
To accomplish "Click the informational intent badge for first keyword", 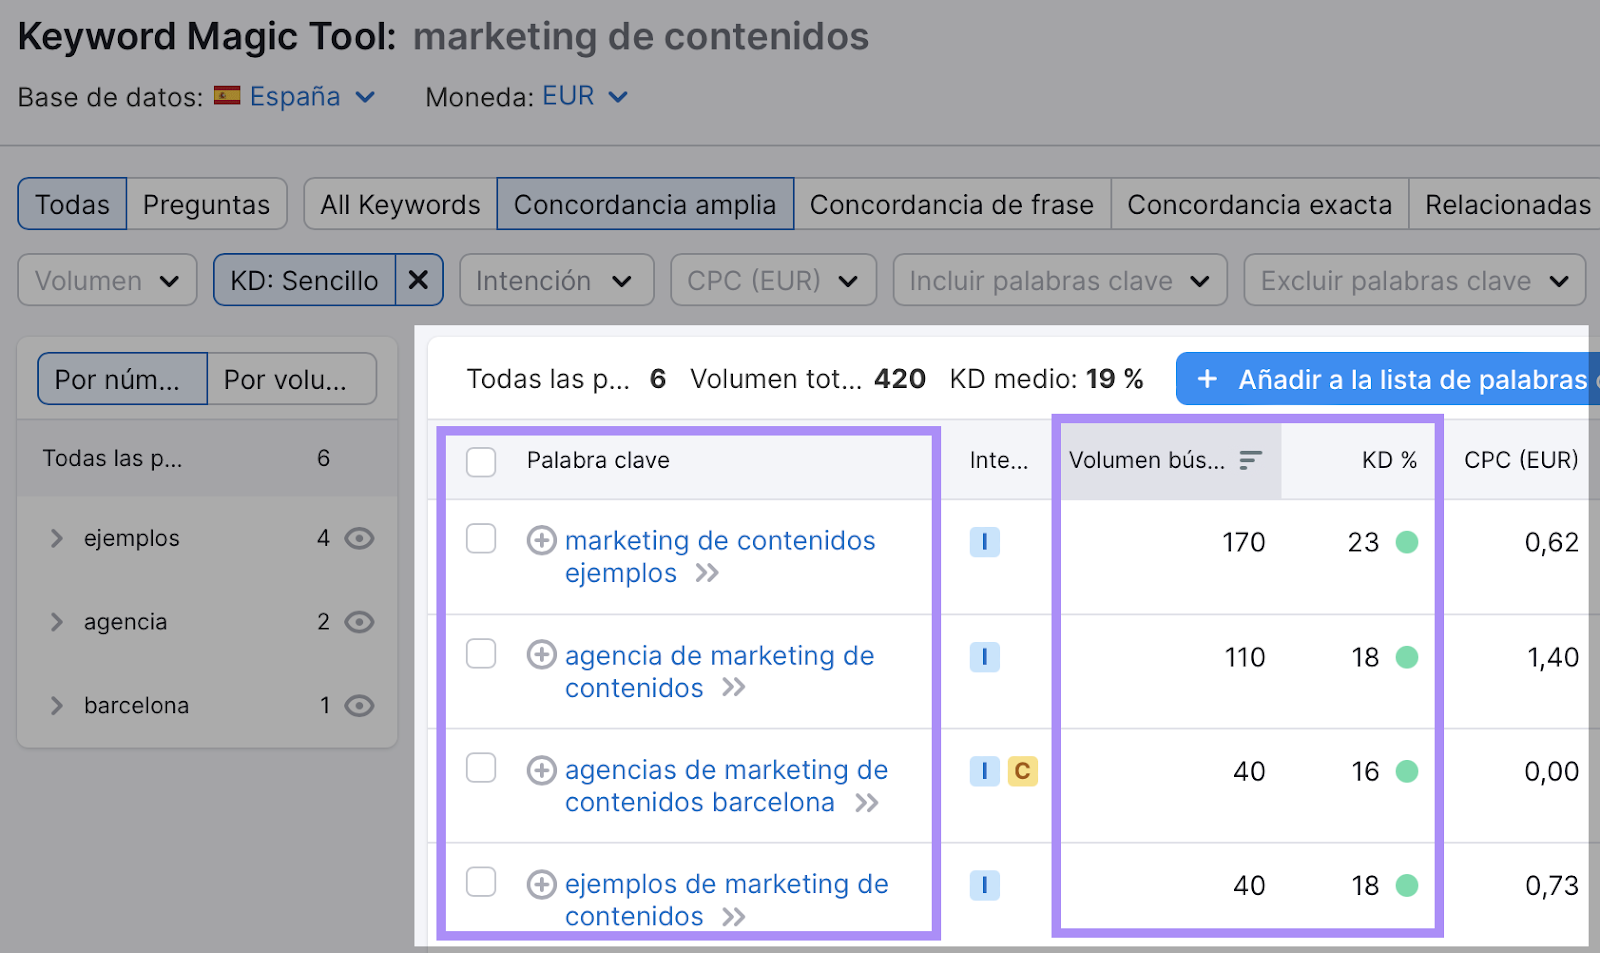I will tap(984, 542).
